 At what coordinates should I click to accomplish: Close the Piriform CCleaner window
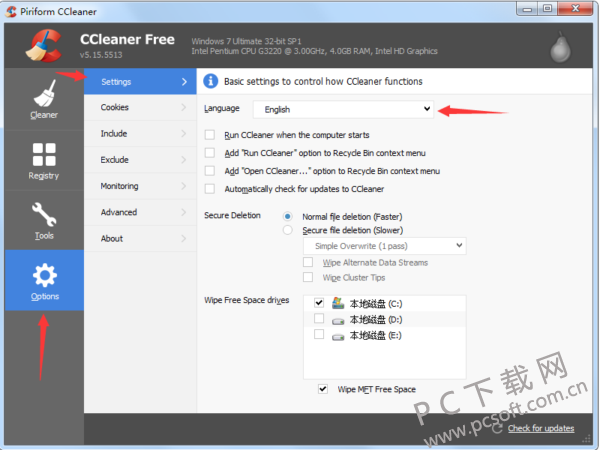tap(575, 8)
